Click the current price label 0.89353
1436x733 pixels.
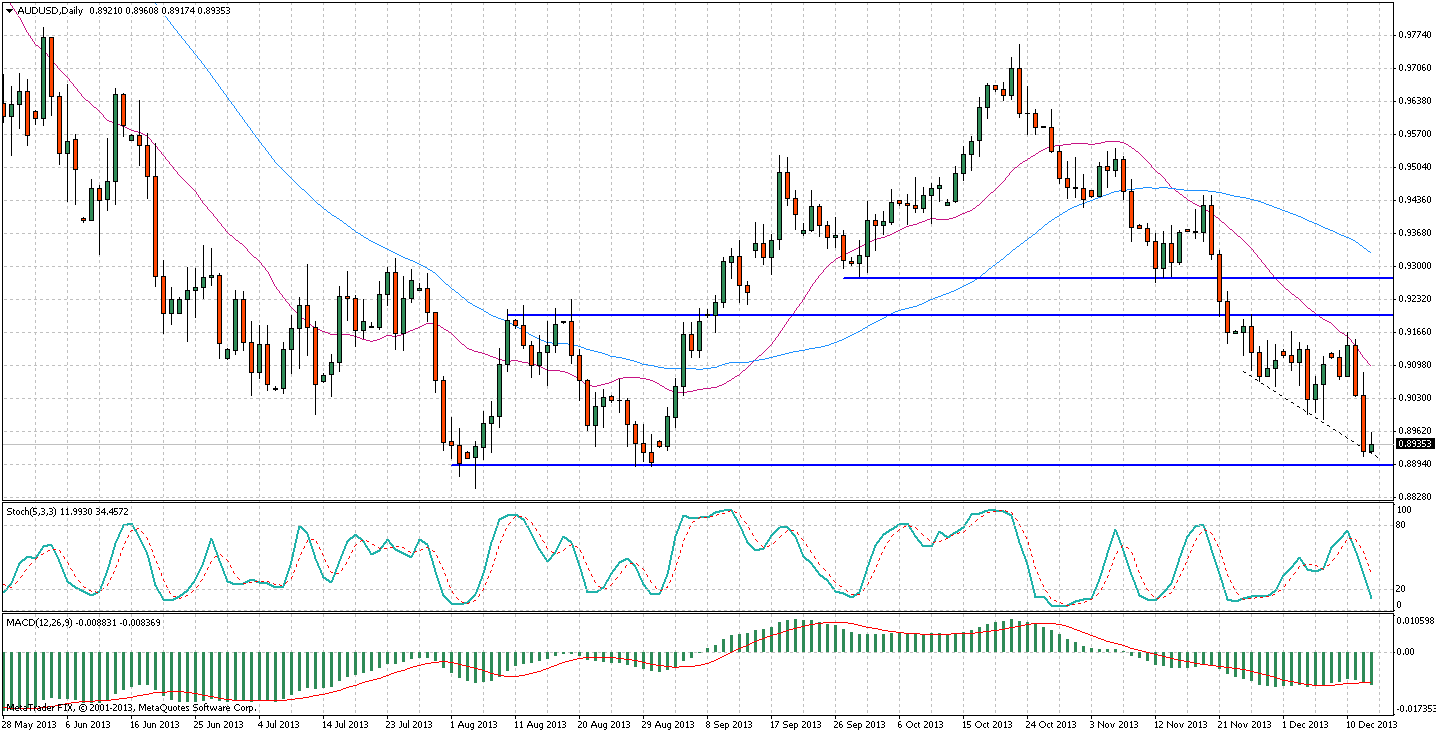[1415, 444]
